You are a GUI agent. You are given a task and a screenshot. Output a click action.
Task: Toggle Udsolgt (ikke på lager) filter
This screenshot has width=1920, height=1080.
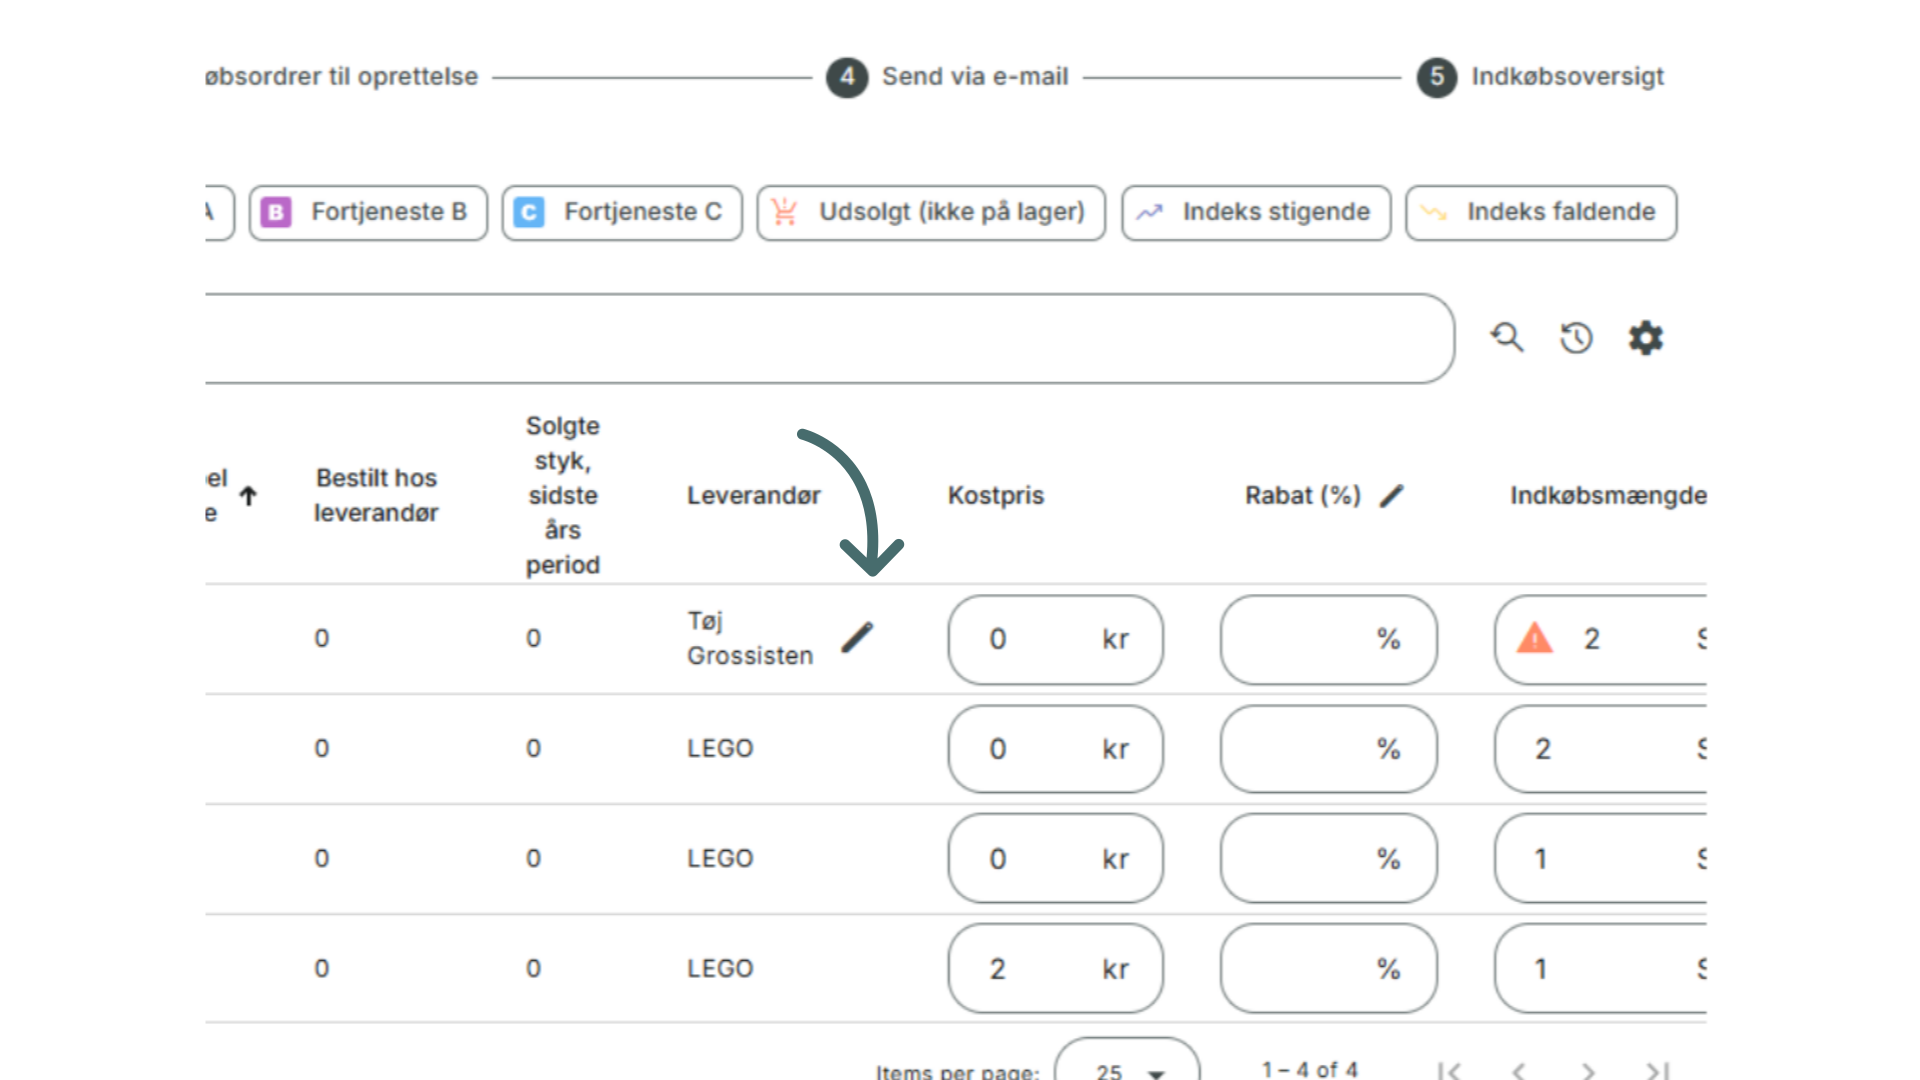931,212
